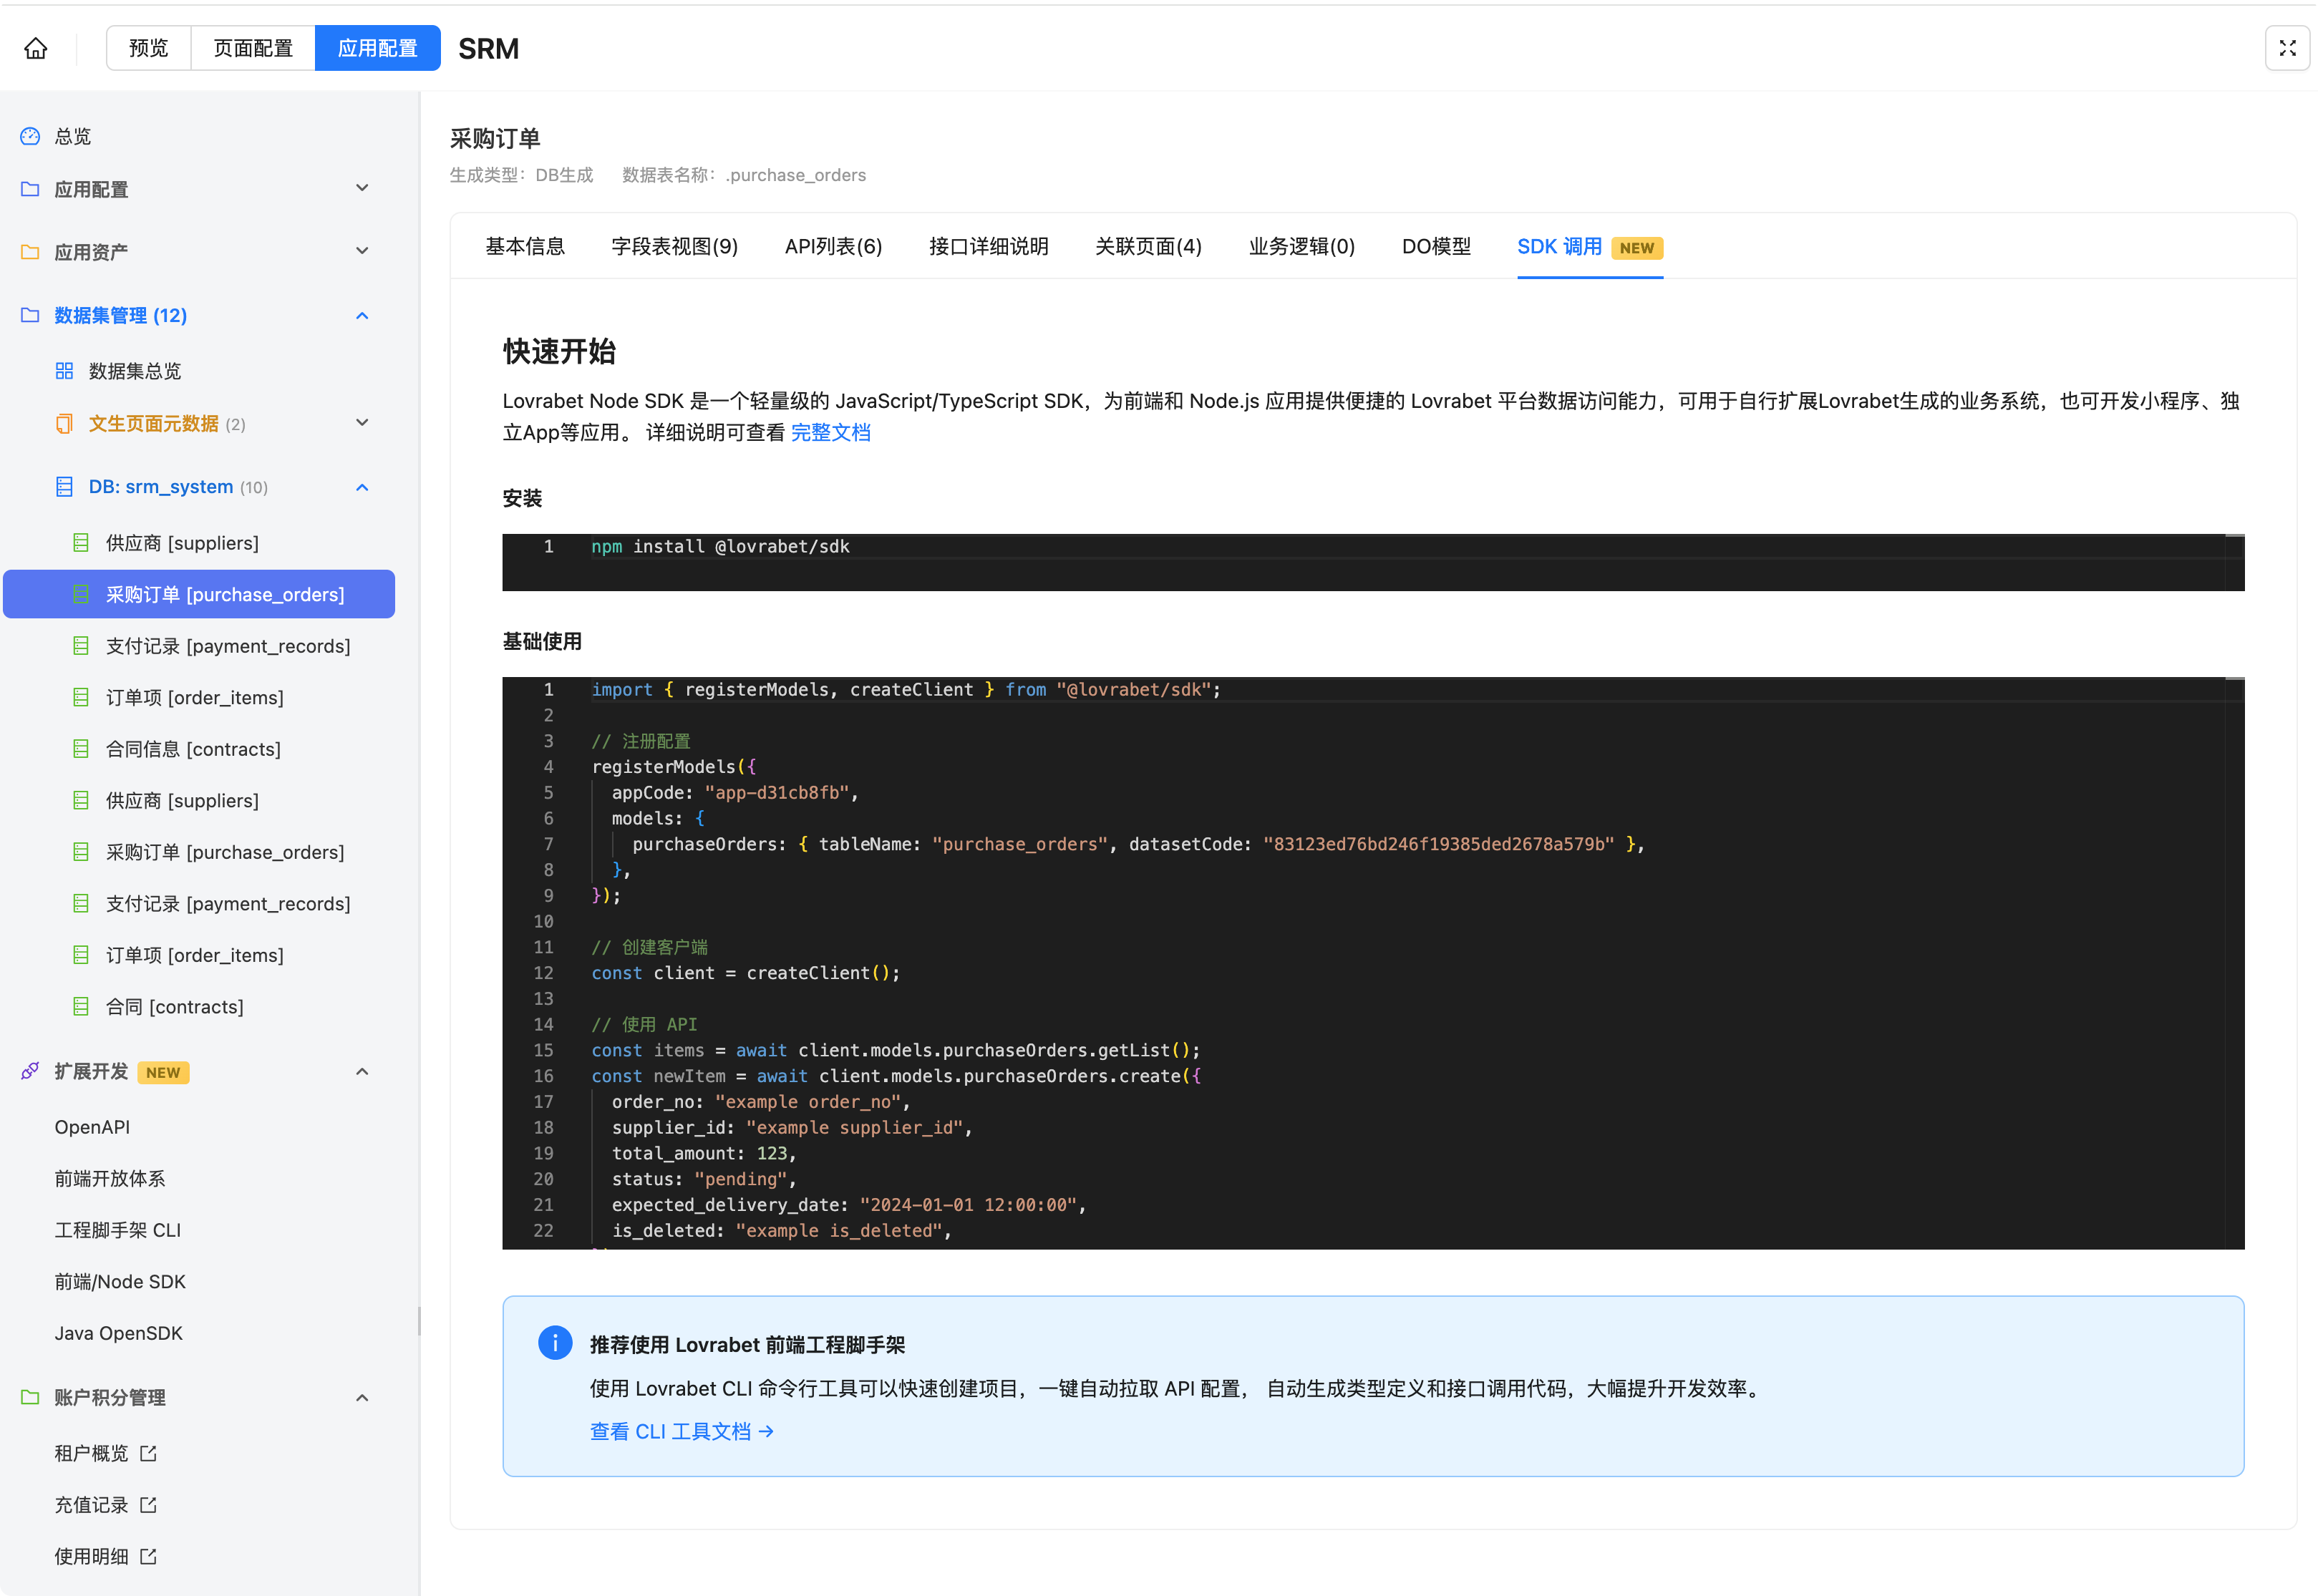Open the 接口详细说明 tab
The image size is (2318, 1596).
(x=989, y=246)
